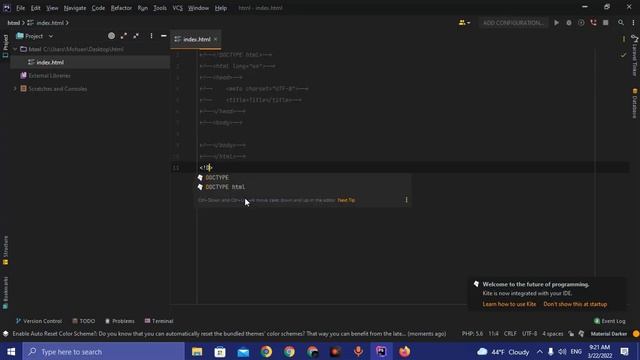Click the Stop square icon in toolbar
The width and height of the screenshot is (640, 360).
point(606,23)
